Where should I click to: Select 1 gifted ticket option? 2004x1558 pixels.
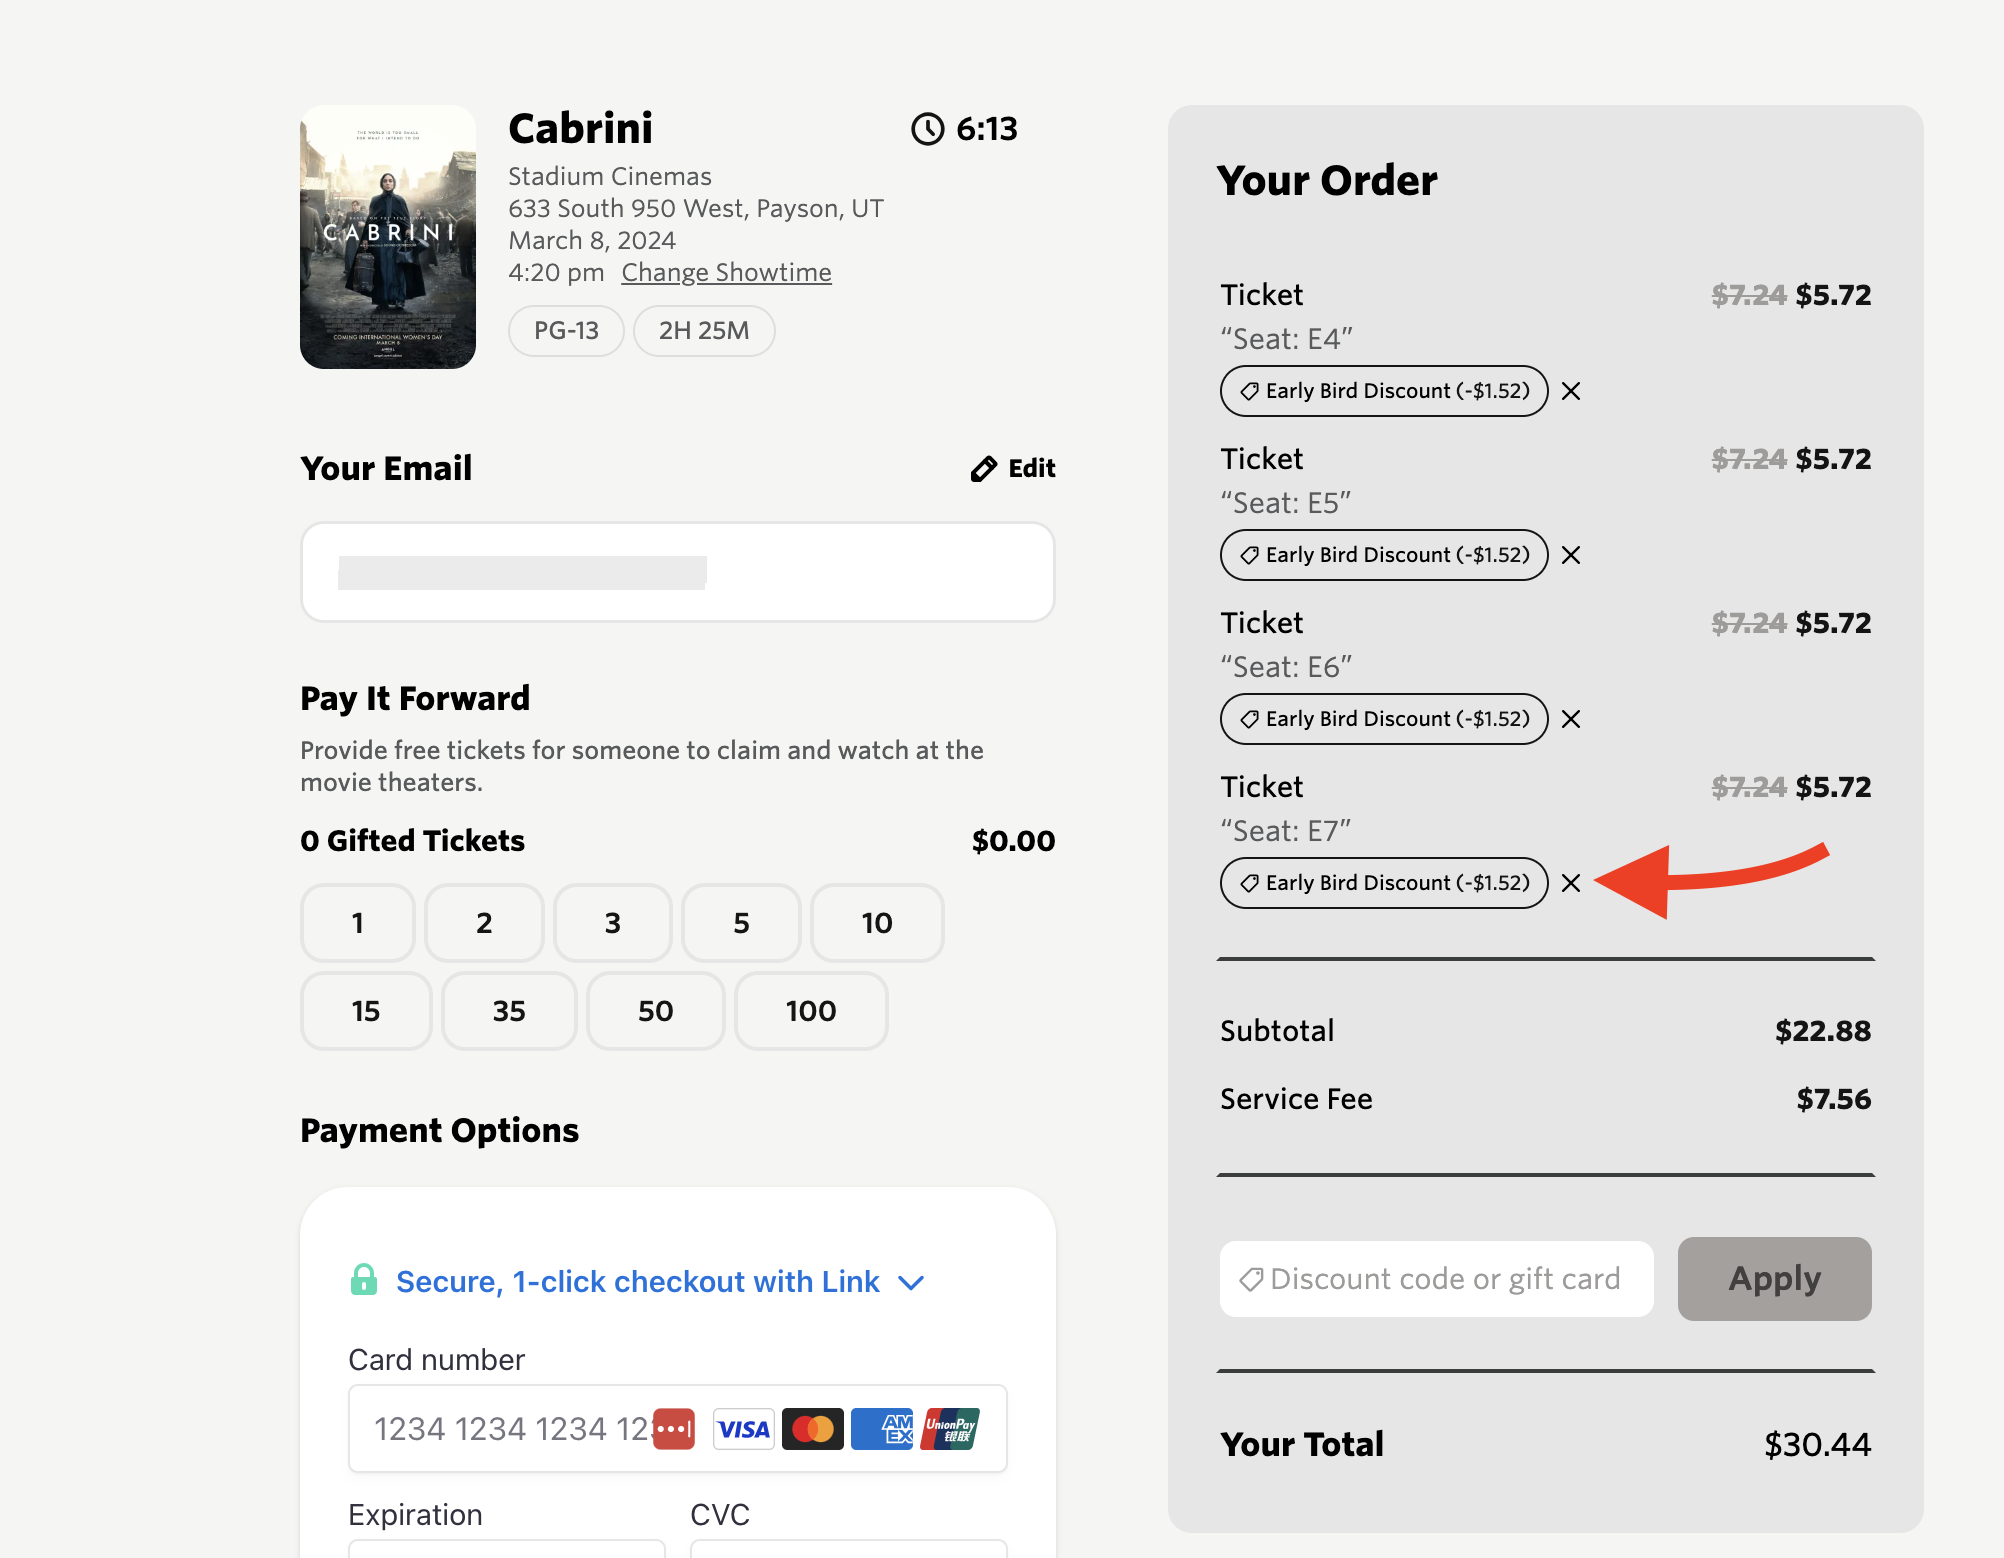click(357, 923)
